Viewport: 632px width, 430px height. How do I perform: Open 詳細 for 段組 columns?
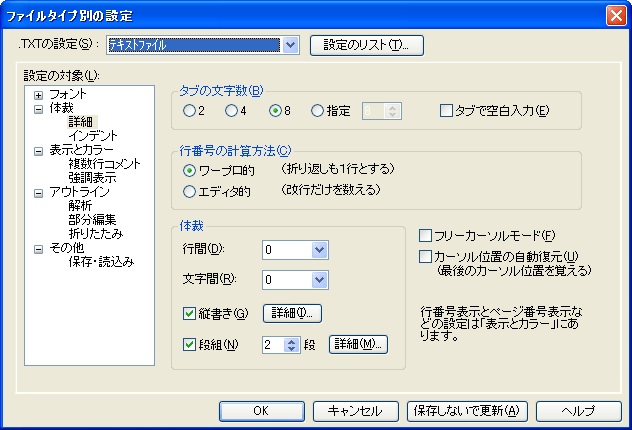click(358, 344)
